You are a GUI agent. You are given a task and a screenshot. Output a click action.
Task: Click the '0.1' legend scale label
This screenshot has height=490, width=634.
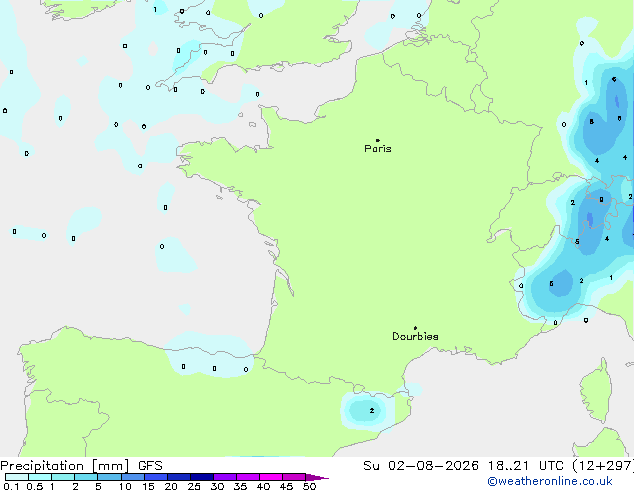click(x=11, y=486)
